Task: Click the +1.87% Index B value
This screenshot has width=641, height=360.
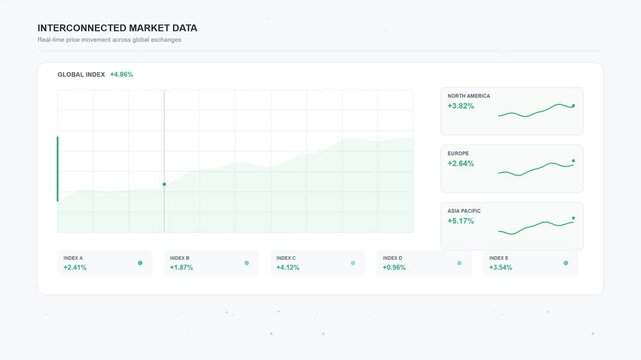Action: (x=181, y=268)
